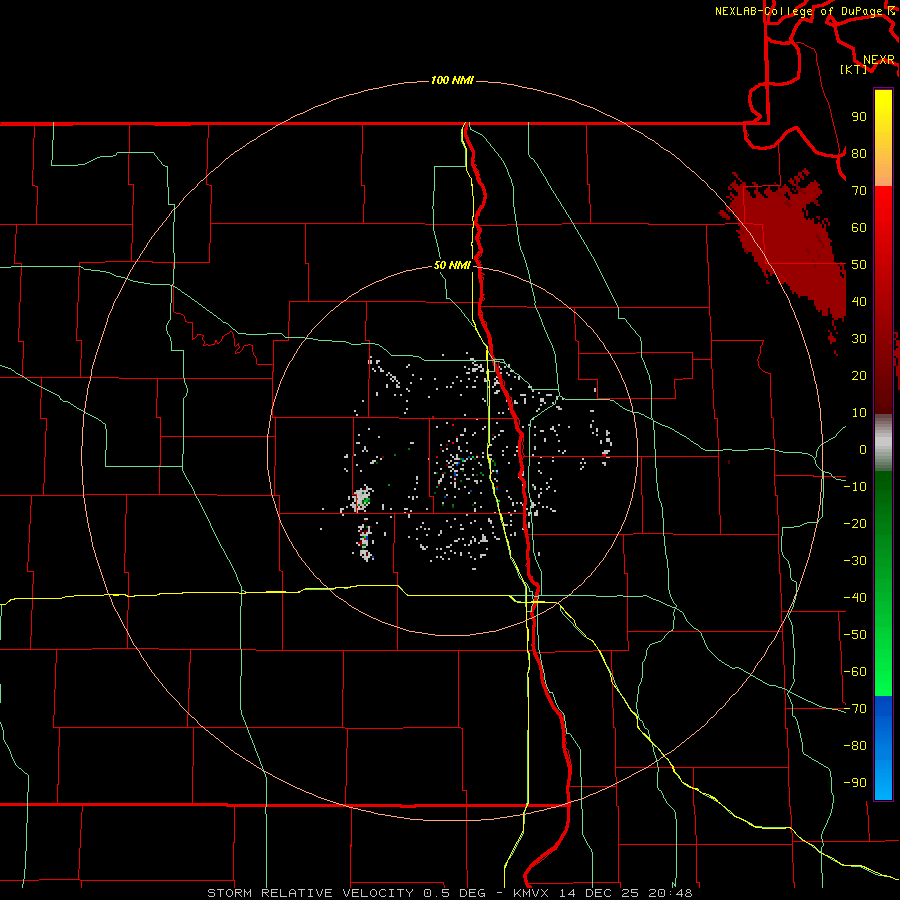900x900 pixels.
Task: Click the [KT] units label
Action: click(x=853, y=69)
